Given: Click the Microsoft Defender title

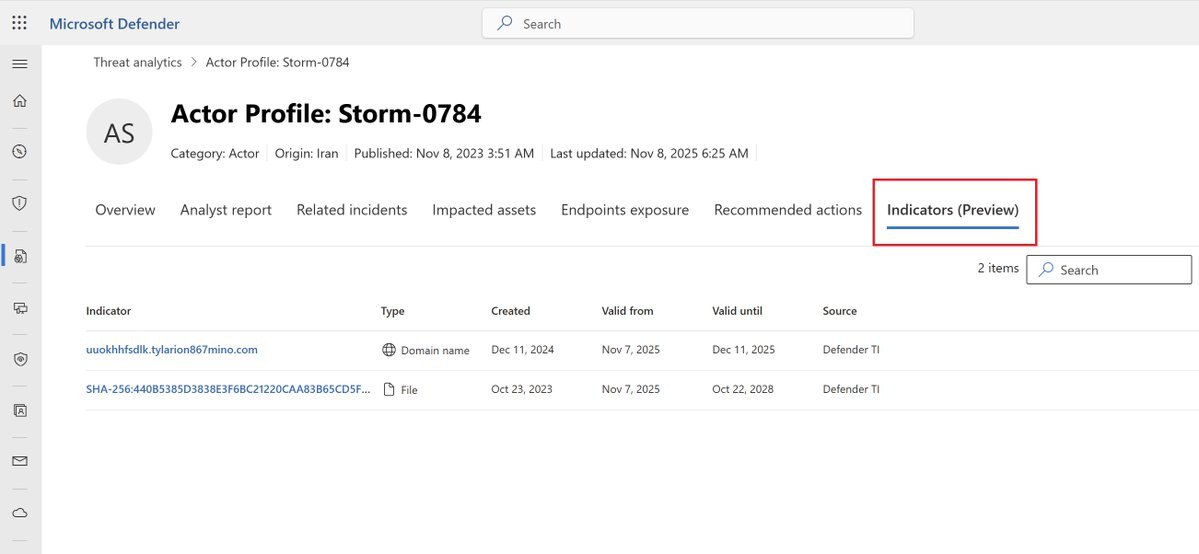Looking at the screenshot, I should [x=115, y=24].
